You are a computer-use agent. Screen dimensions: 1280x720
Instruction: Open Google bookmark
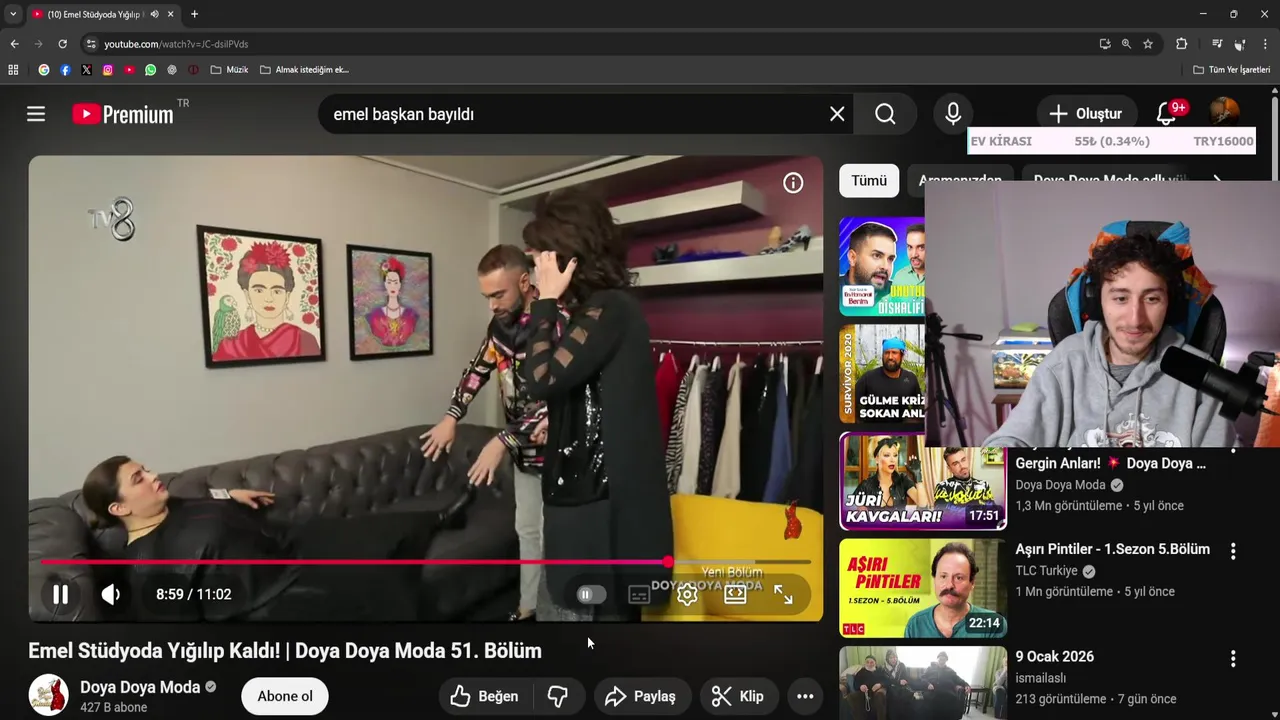click(43, 70)
